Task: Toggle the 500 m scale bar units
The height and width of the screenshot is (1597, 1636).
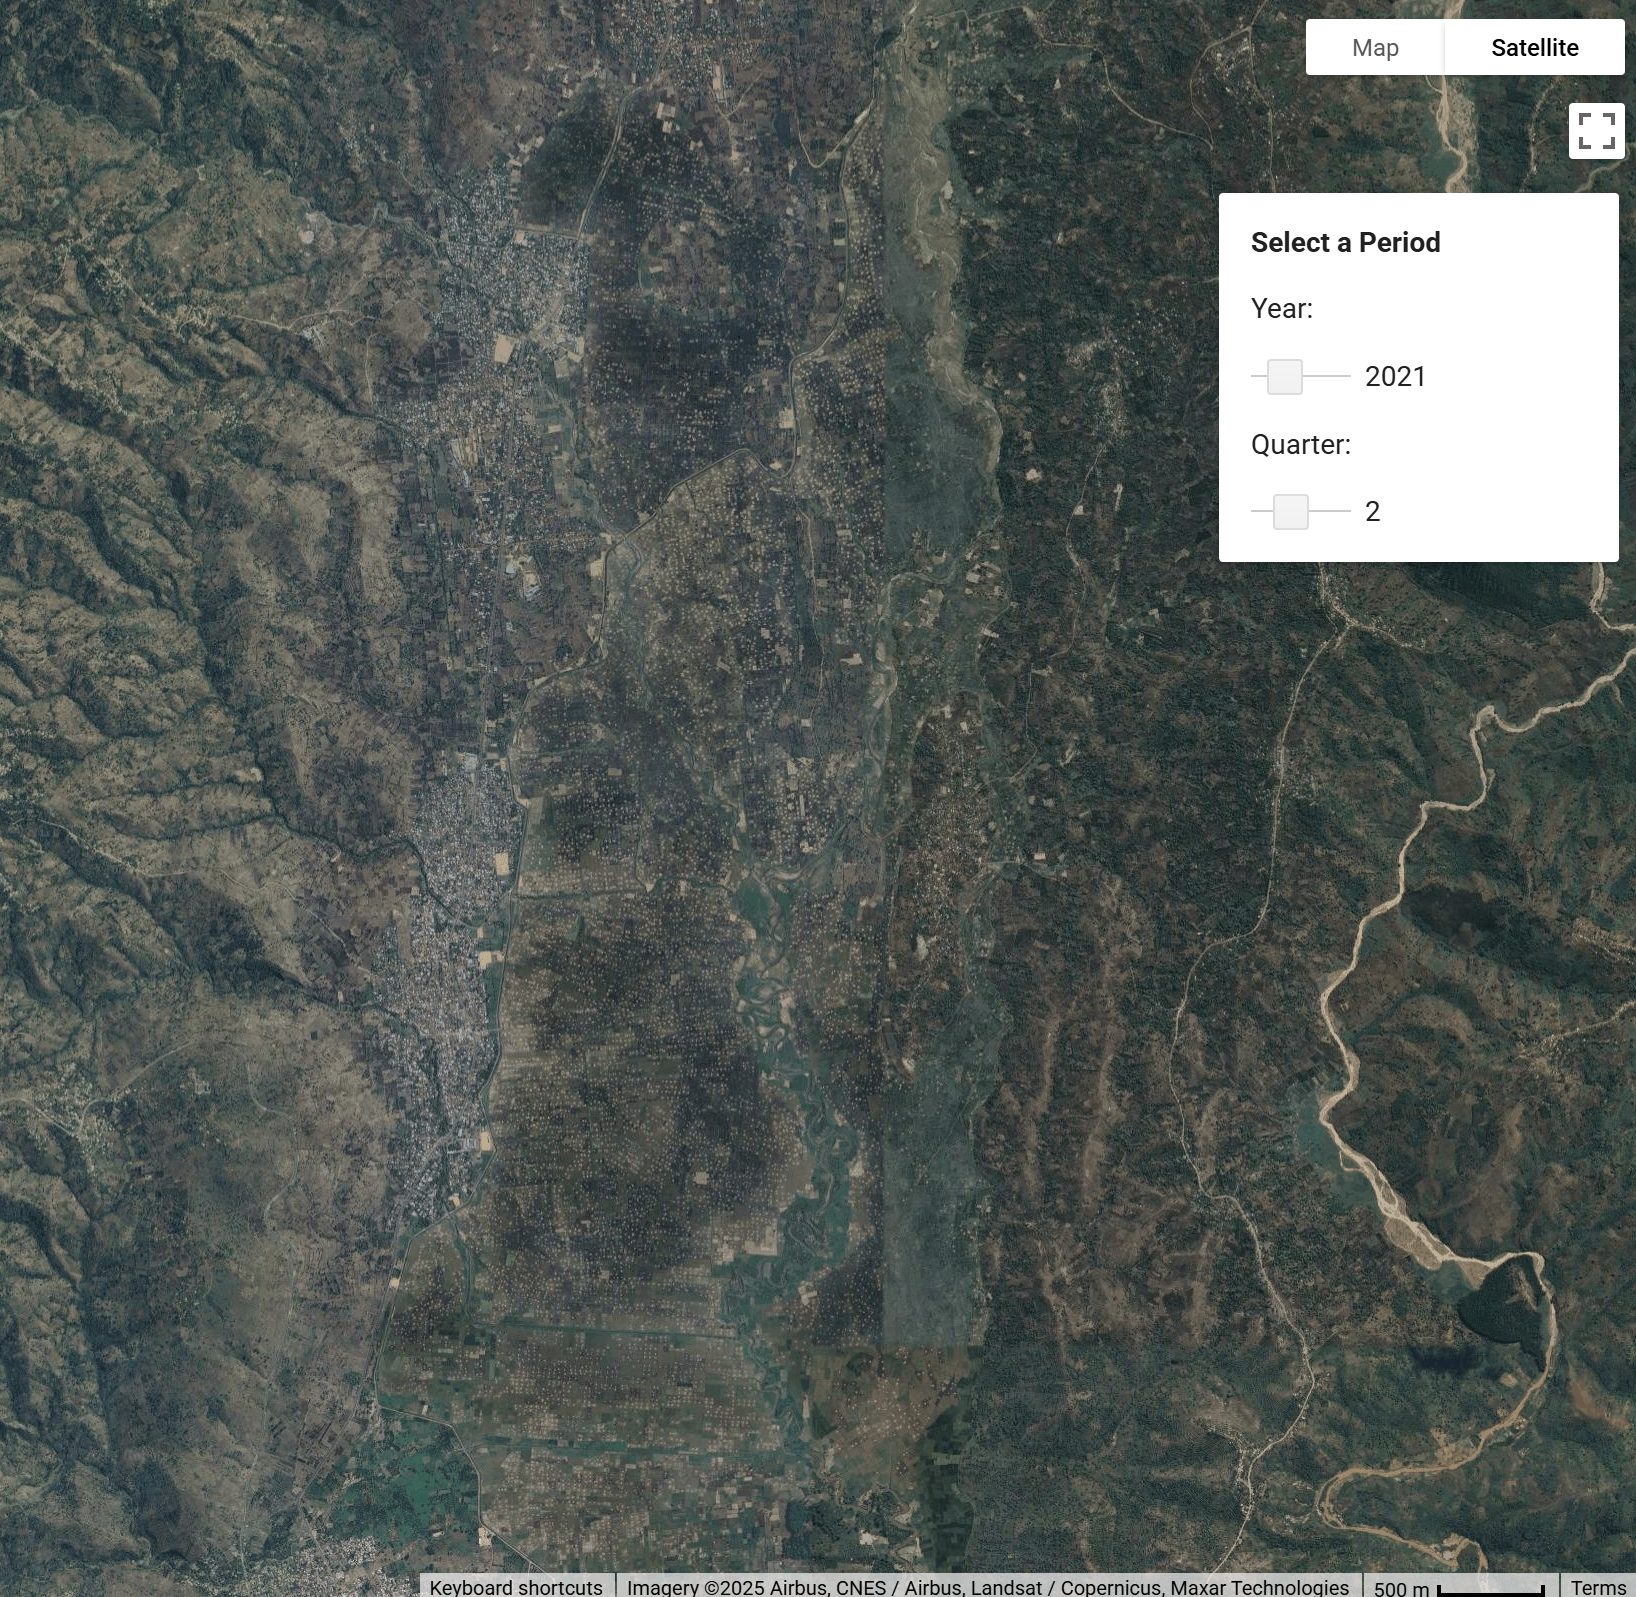Action: point(1458,1587)
